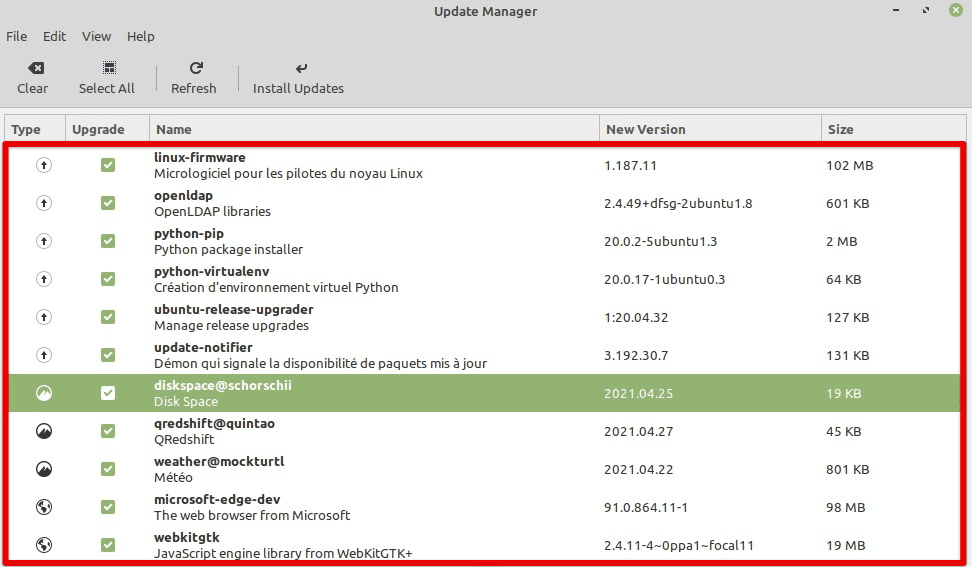This screenshot has width=972, height=567.
Task: Click the globe icon for microsoft-edge-dev
Action: pyautogui.click(x=43, y=507)
